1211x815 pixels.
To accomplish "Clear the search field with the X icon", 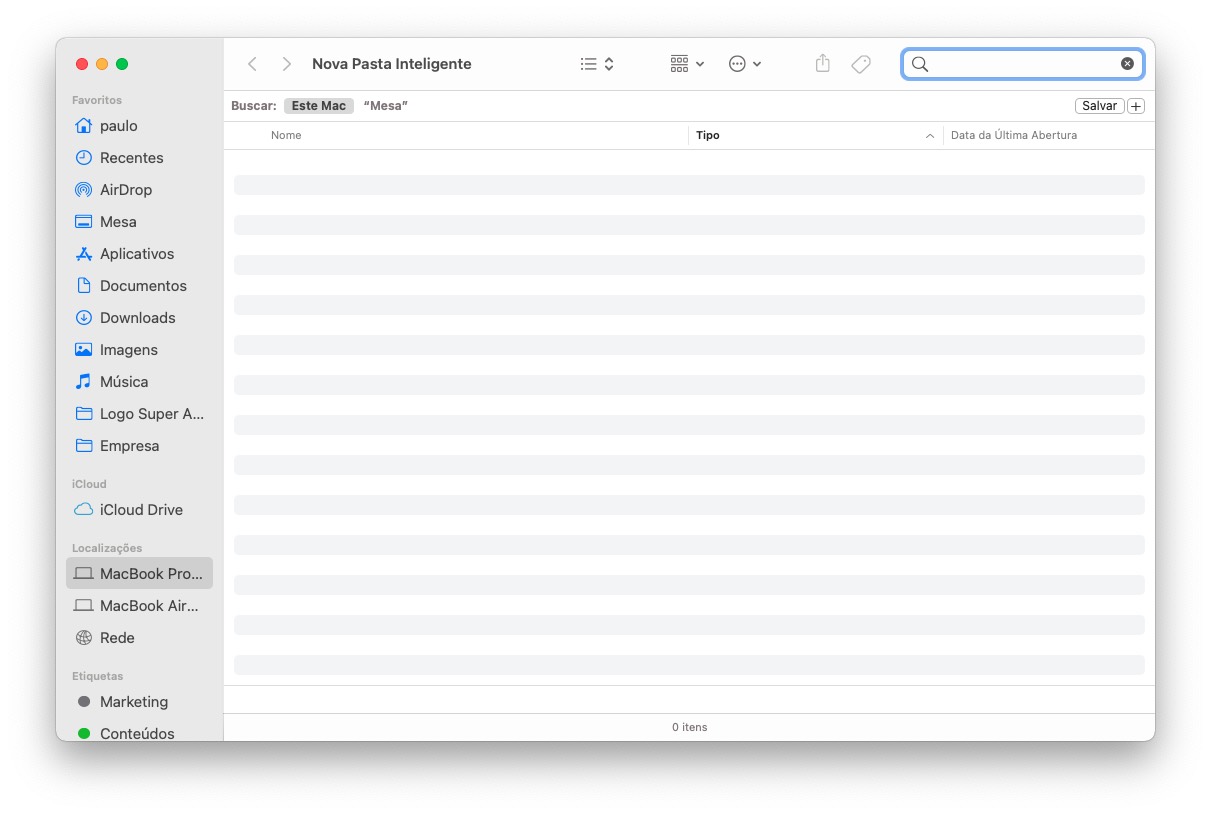I will 1127,64.
